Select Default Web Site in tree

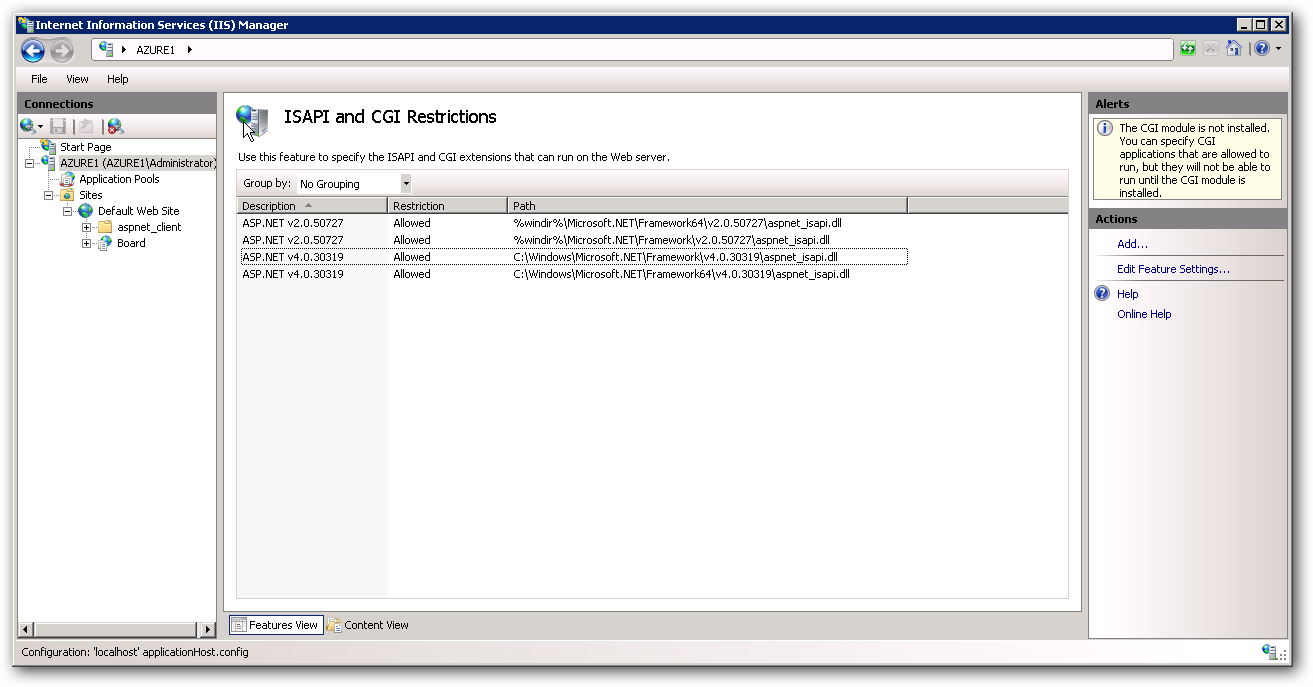[139, 211]
